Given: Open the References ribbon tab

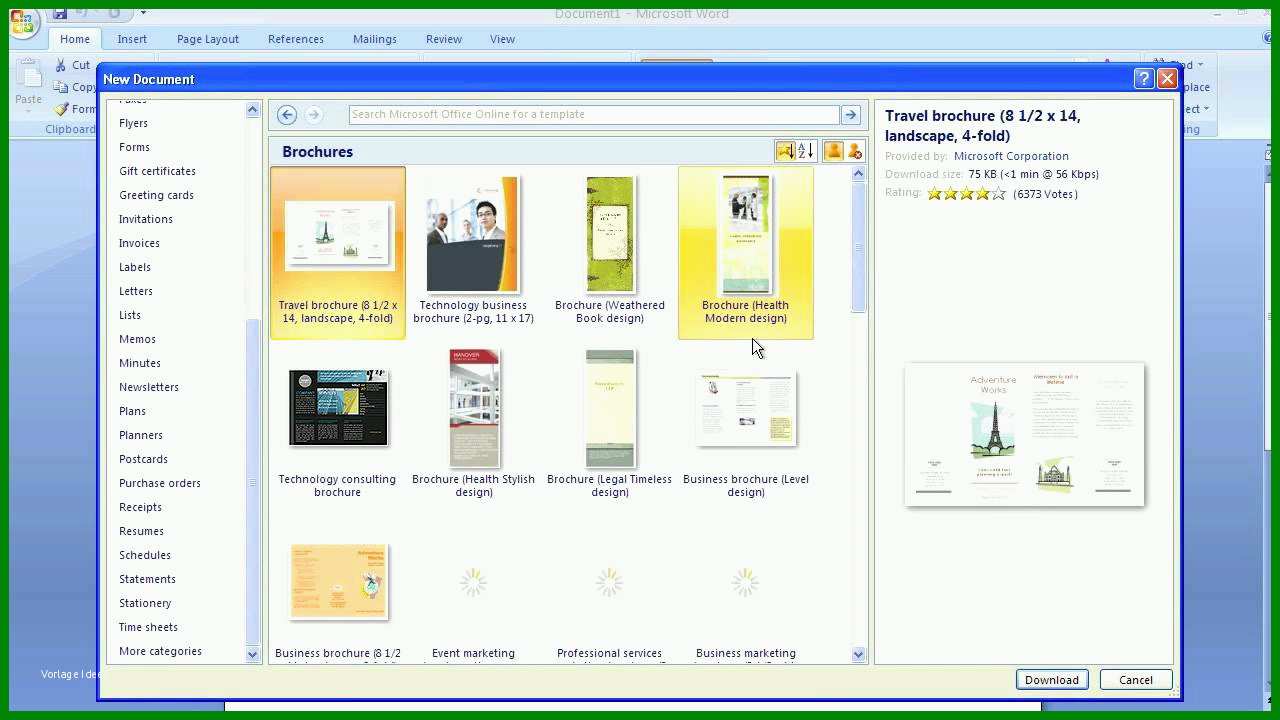Looking at the screenshot, I should (x=296, y=39).
